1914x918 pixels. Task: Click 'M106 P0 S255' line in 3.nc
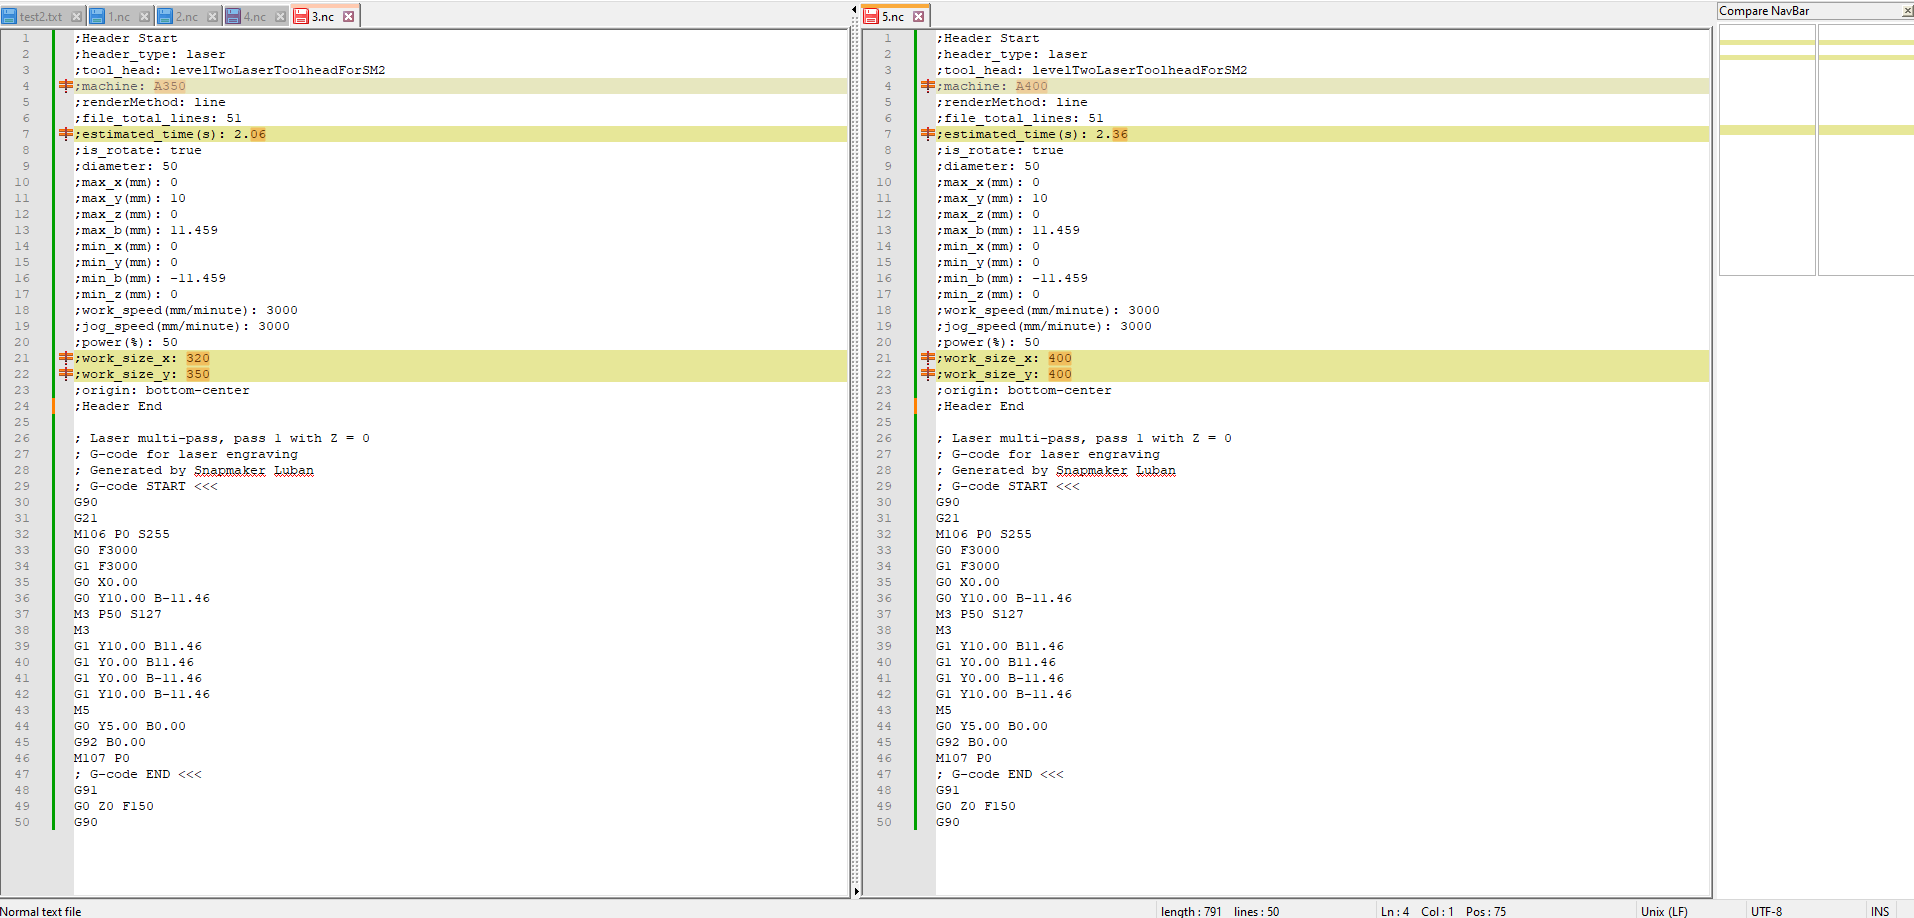[122, 534]
